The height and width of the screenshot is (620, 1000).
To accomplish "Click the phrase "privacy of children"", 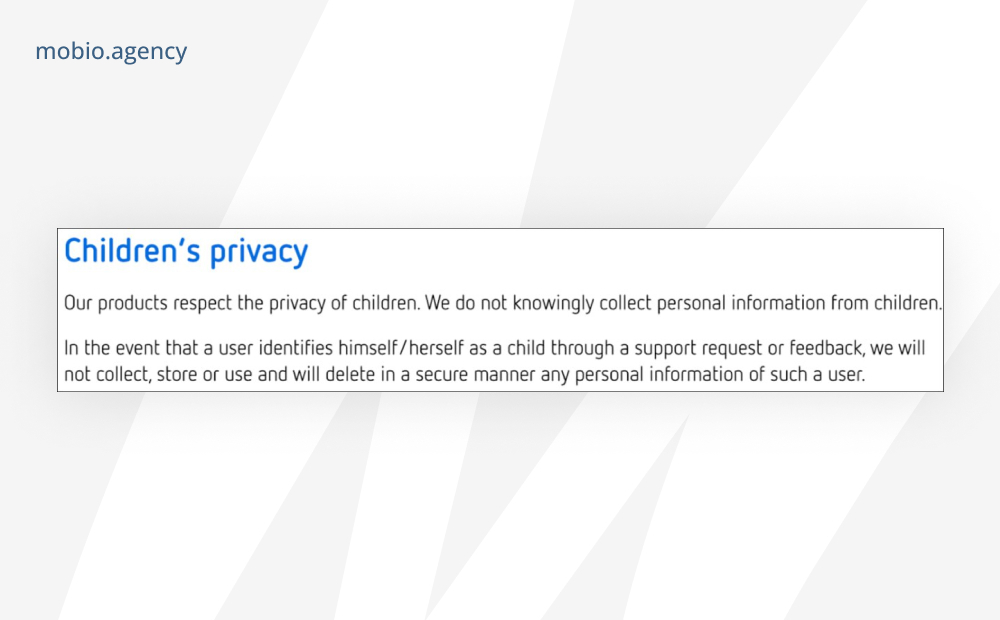I will pyautogui.click(x=343, y=303).
